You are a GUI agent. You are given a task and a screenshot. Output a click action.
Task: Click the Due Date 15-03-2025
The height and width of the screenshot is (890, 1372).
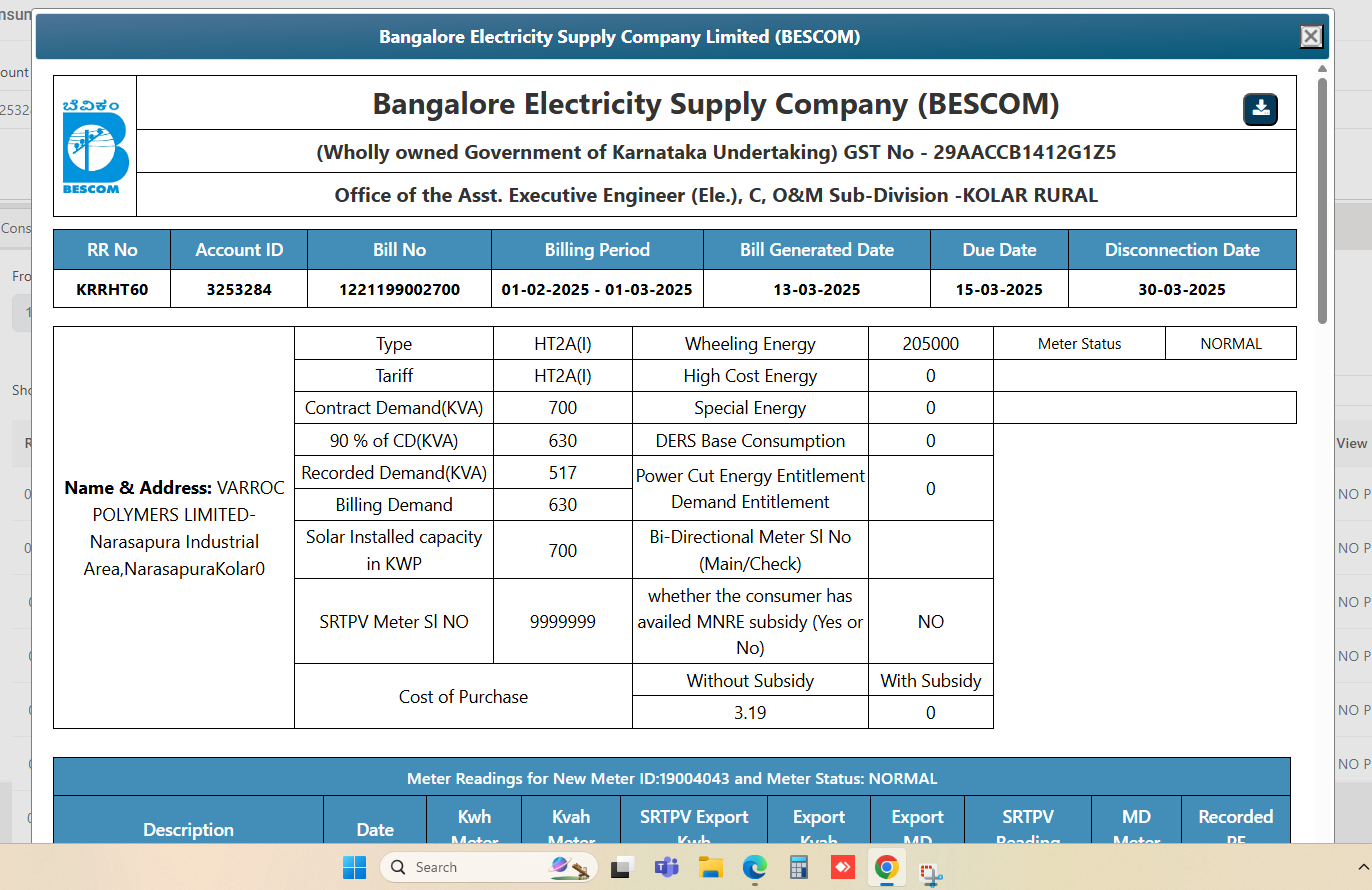(999, 290)
